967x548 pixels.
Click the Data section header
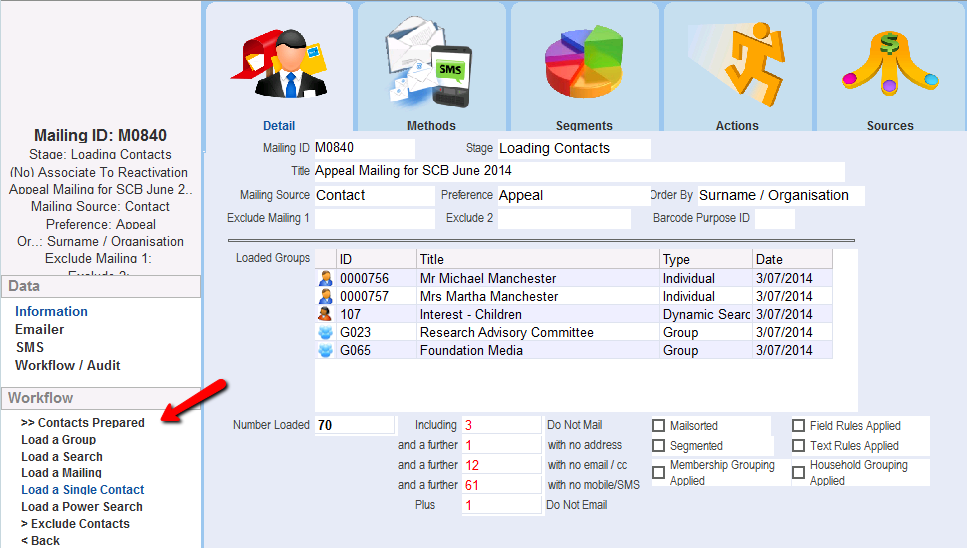[x=101, y=286]
